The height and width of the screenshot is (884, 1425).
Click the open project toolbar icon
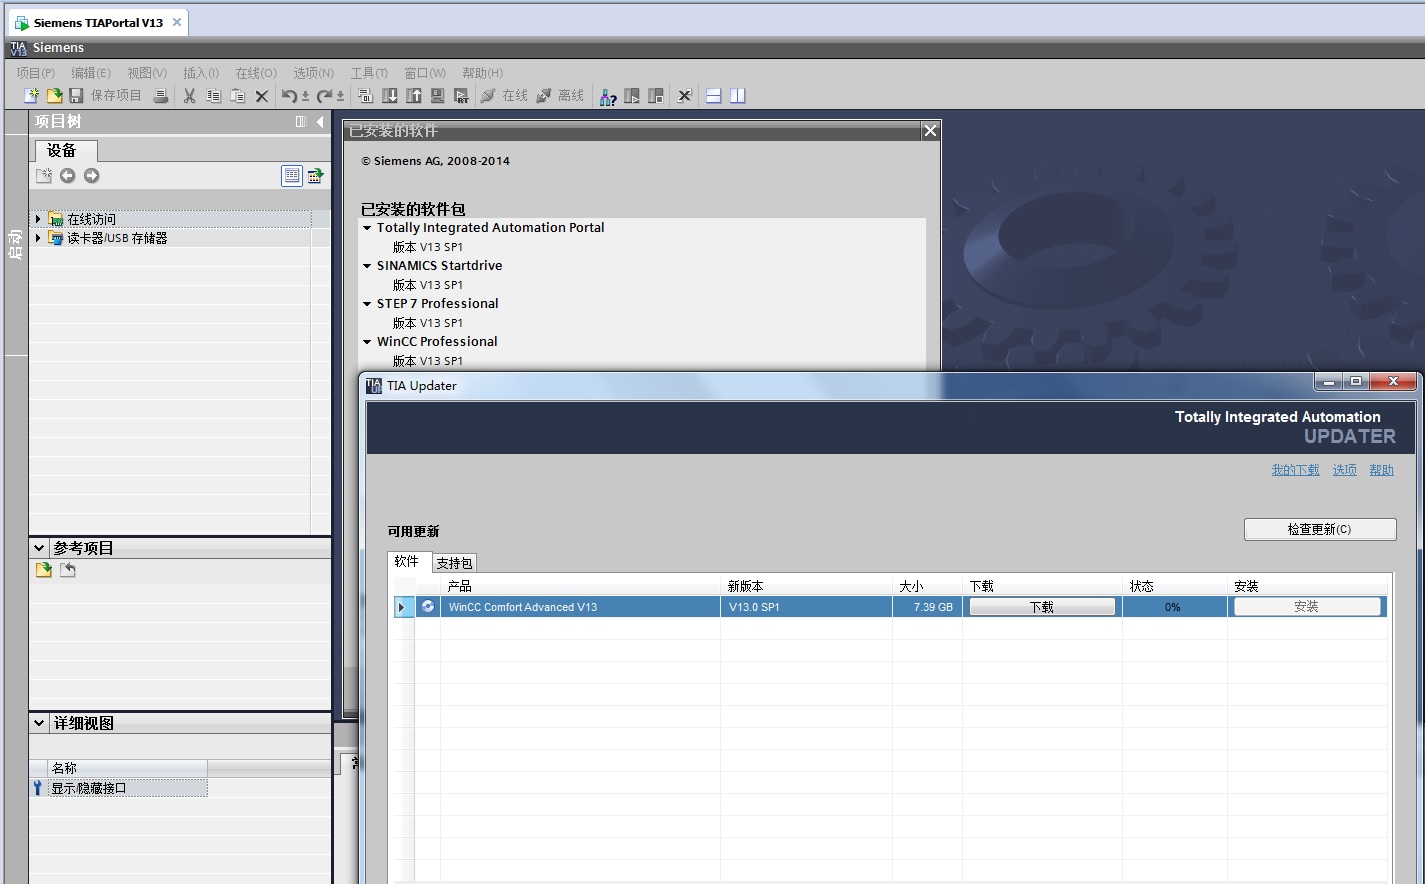click(54, 96)
